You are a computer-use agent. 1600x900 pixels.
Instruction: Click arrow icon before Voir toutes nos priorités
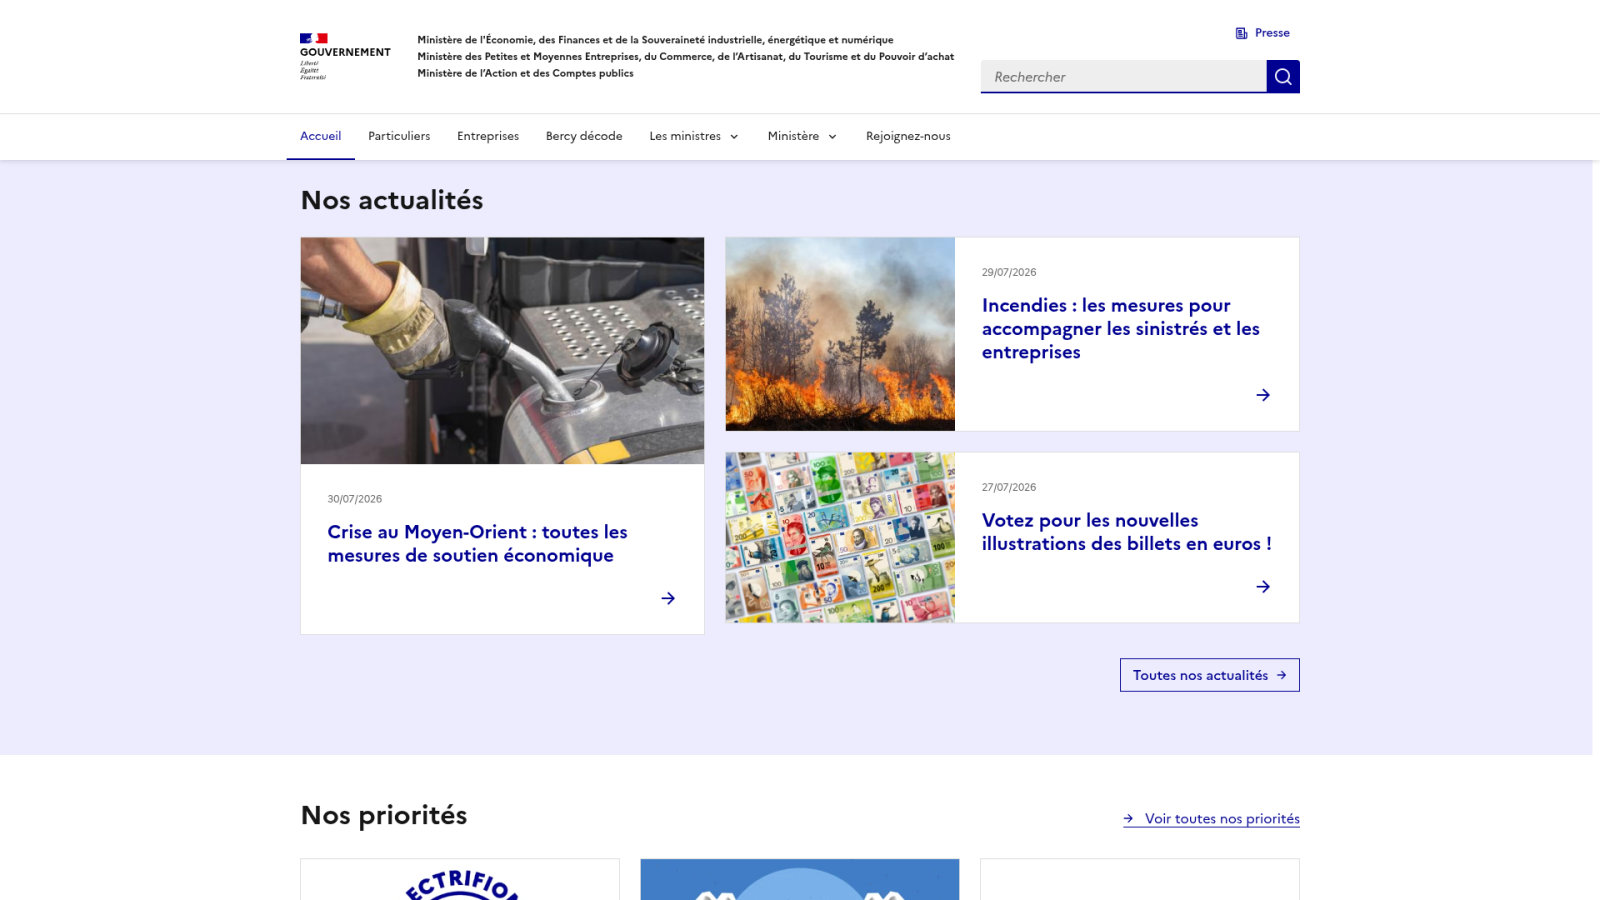coord(1128,818)
